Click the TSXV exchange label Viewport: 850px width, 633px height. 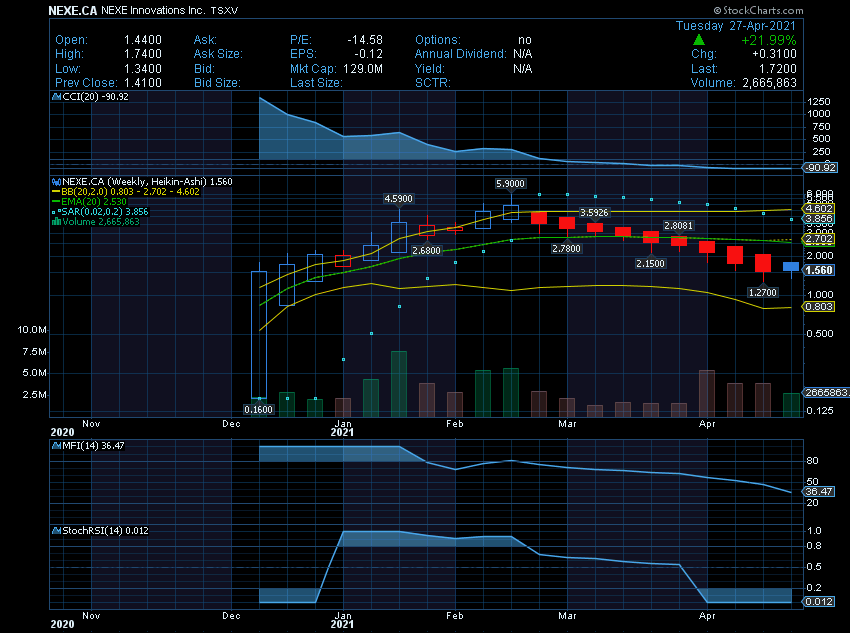224,10
